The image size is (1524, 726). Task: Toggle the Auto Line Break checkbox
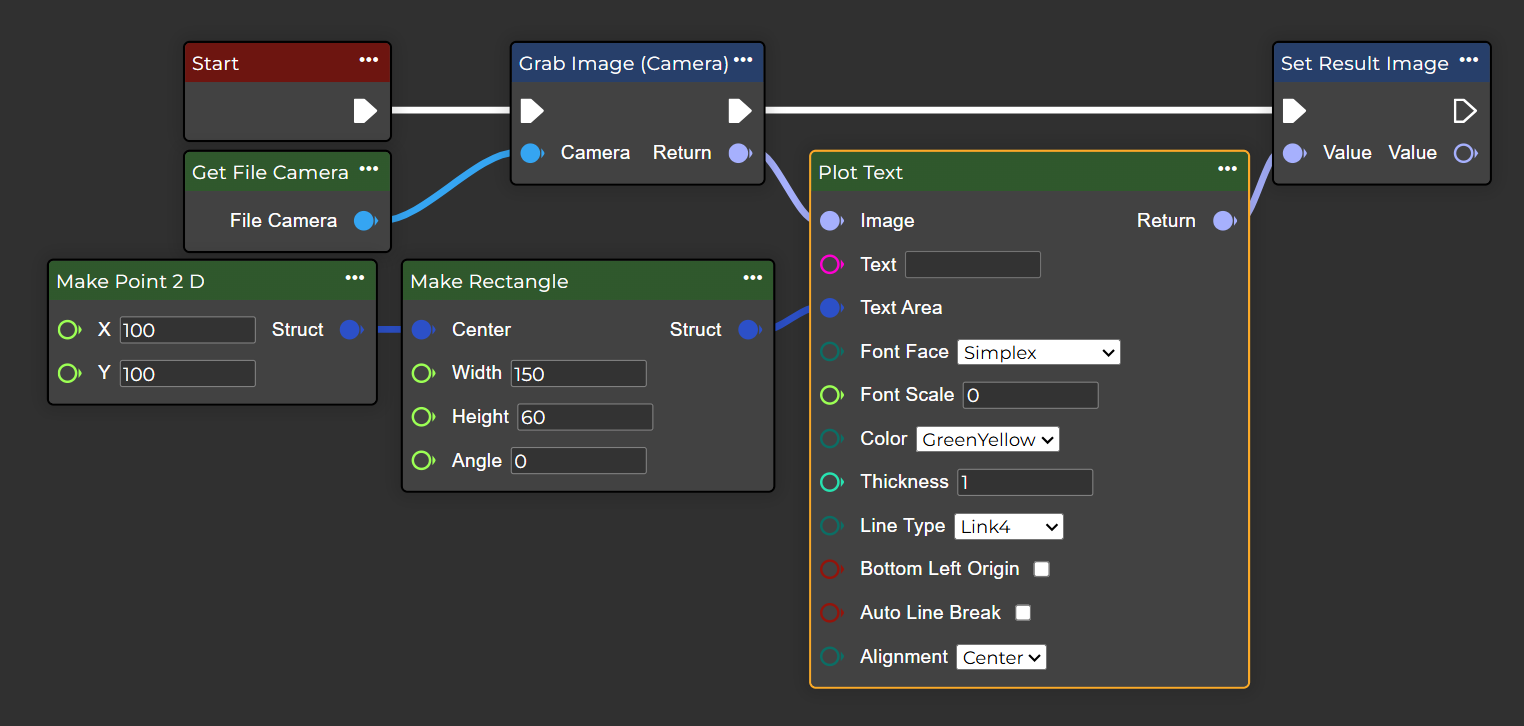[x=1022, y=613]
